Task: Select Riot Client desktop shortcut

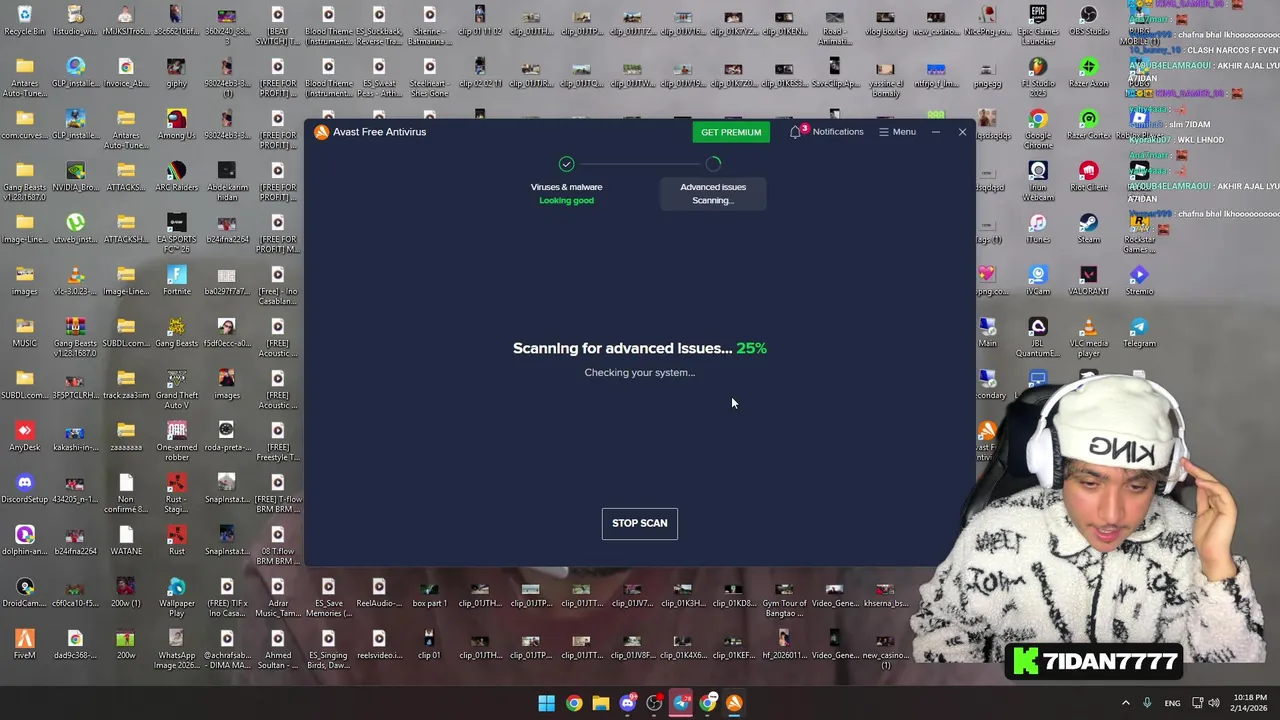Action: pos(1088,176)
